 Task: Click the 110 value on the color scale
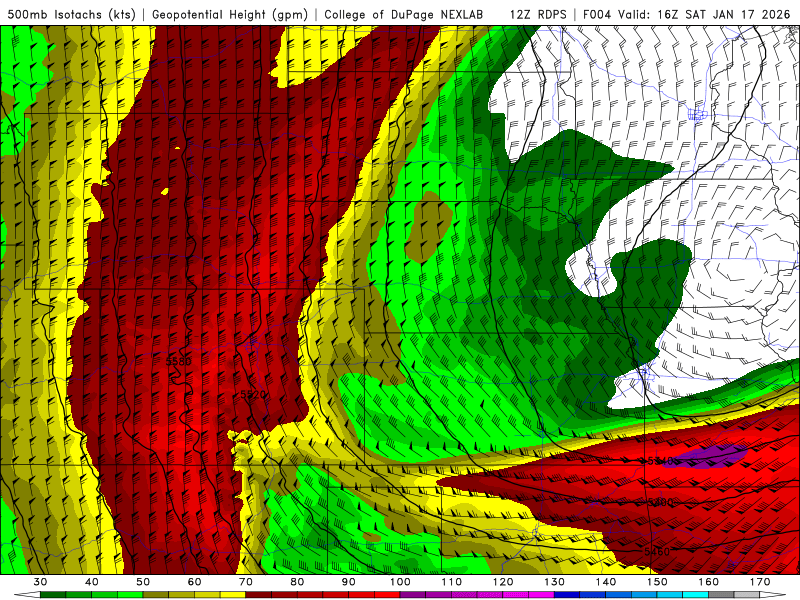coord(452,582)
